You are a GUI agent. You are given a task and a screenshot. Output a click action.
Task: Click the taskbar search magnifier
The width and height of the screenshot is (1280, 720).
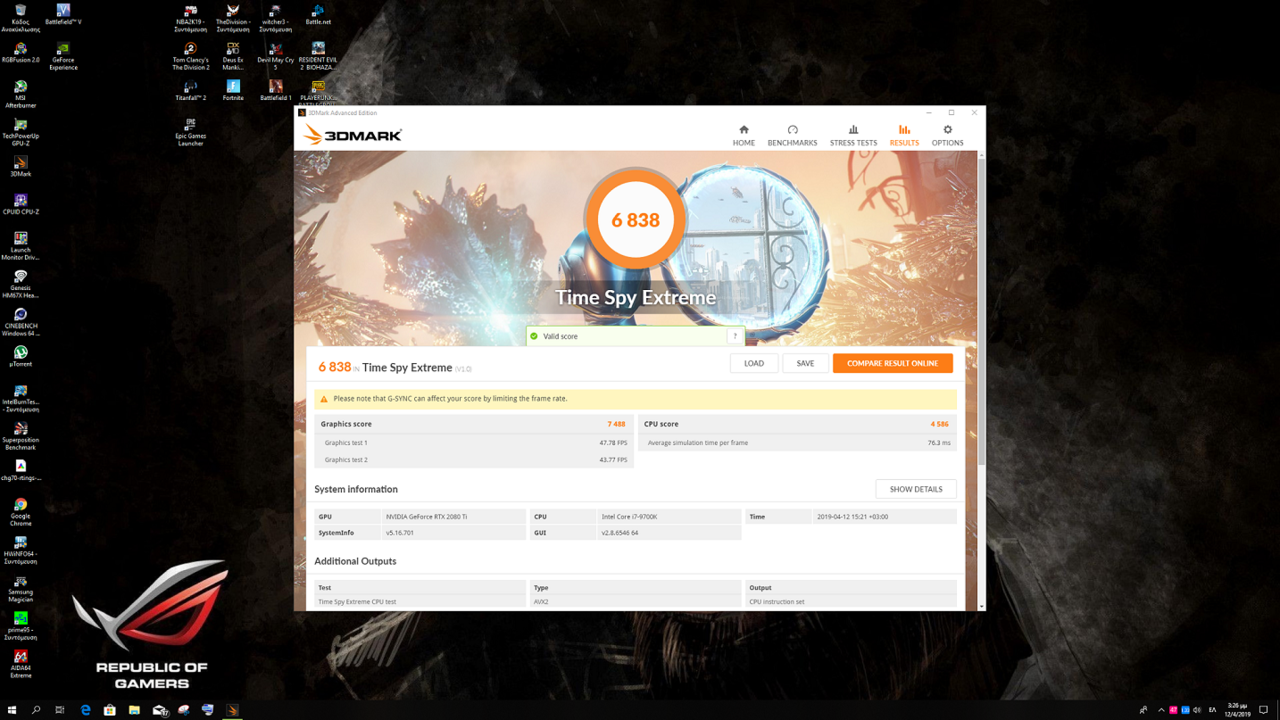(36, 710)
